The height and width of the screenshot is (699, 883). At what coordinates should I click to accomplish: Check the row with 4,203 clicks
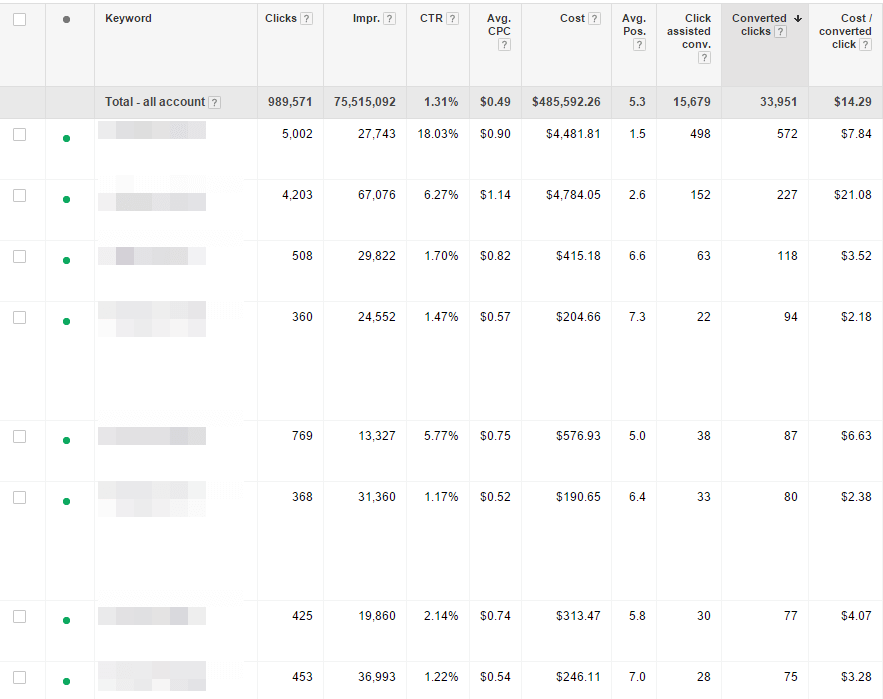20,196
